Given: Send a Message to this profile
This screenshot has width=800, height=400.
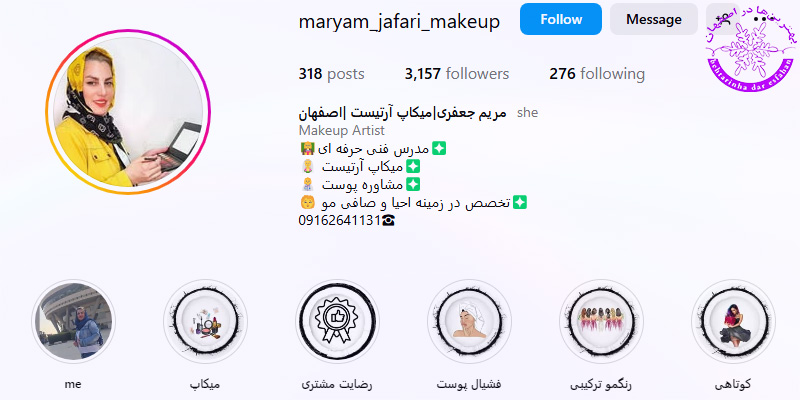Looking at the screenshot, I should click(654, 19).
